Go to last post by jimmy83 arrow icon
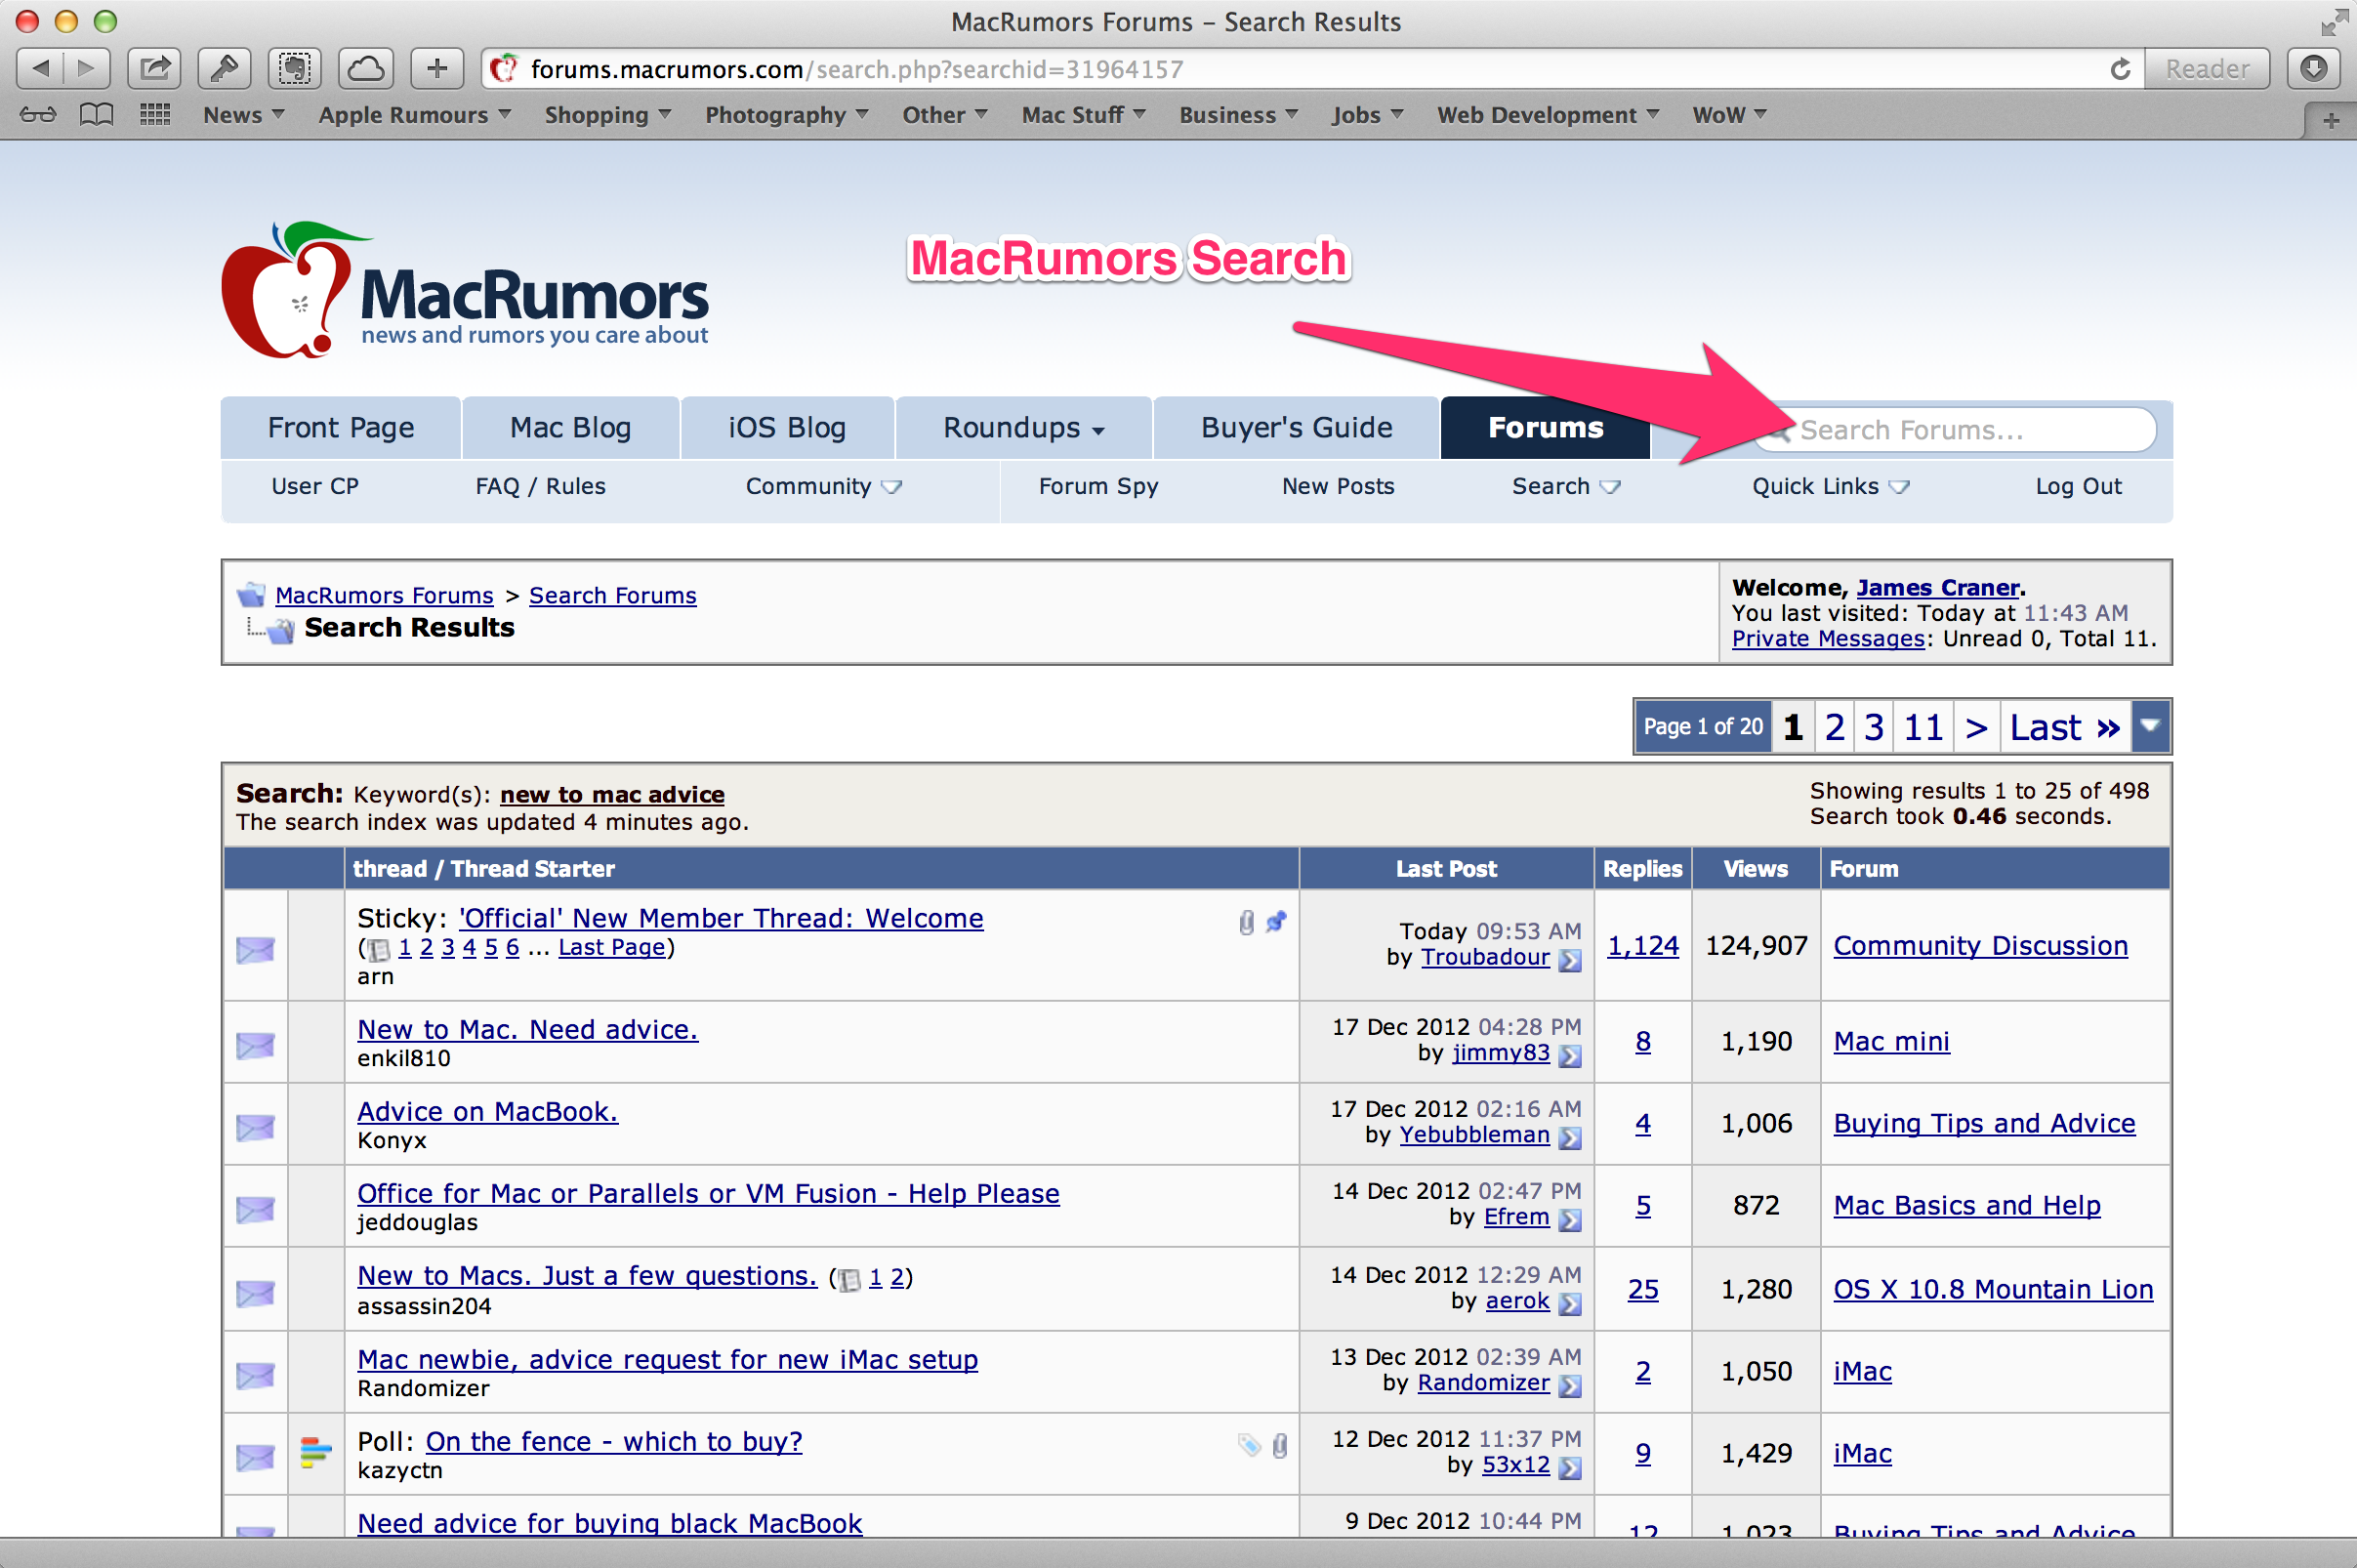Viewport: 2357px width, 1568px height. (1570, 1055)
